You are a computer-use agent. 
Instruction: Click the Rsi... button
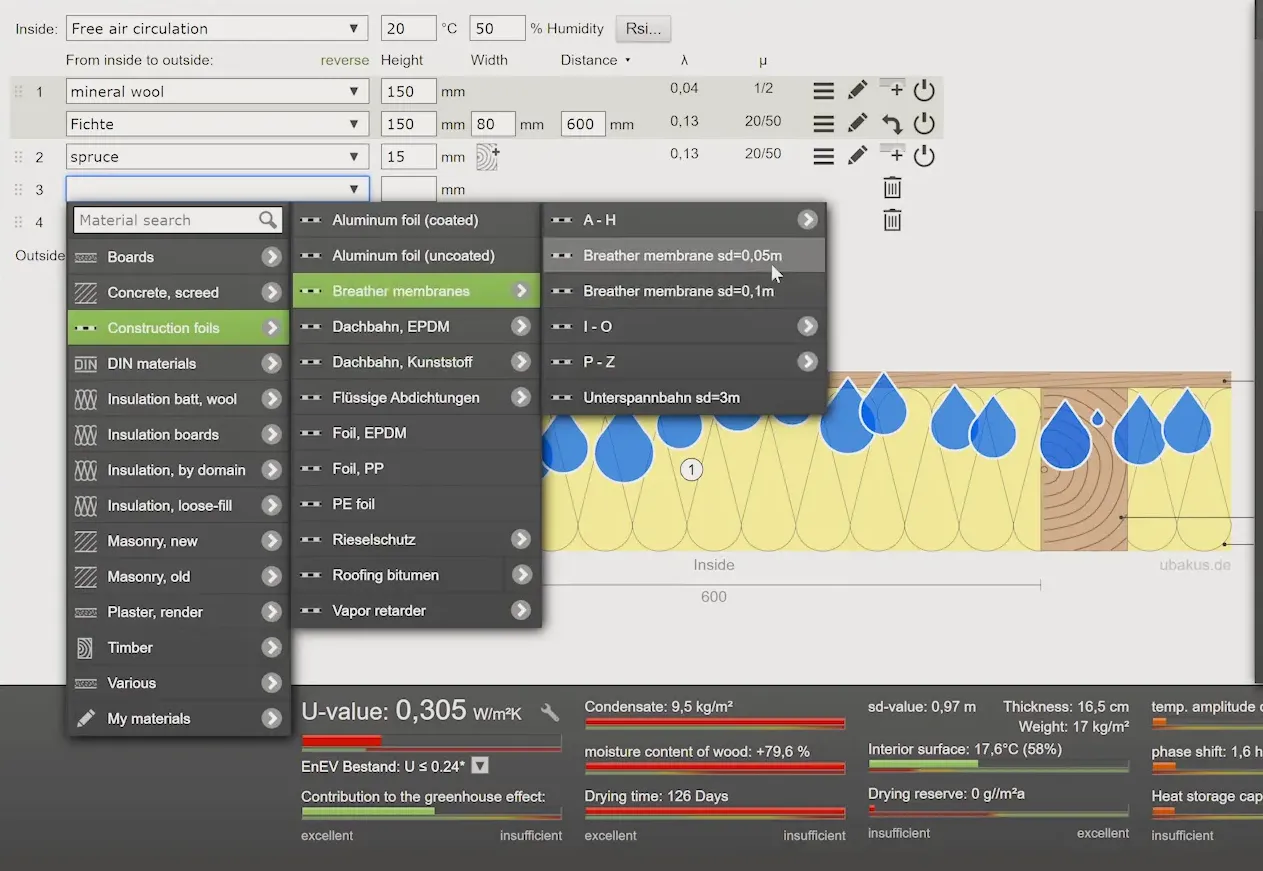click(x=643, y=29)
